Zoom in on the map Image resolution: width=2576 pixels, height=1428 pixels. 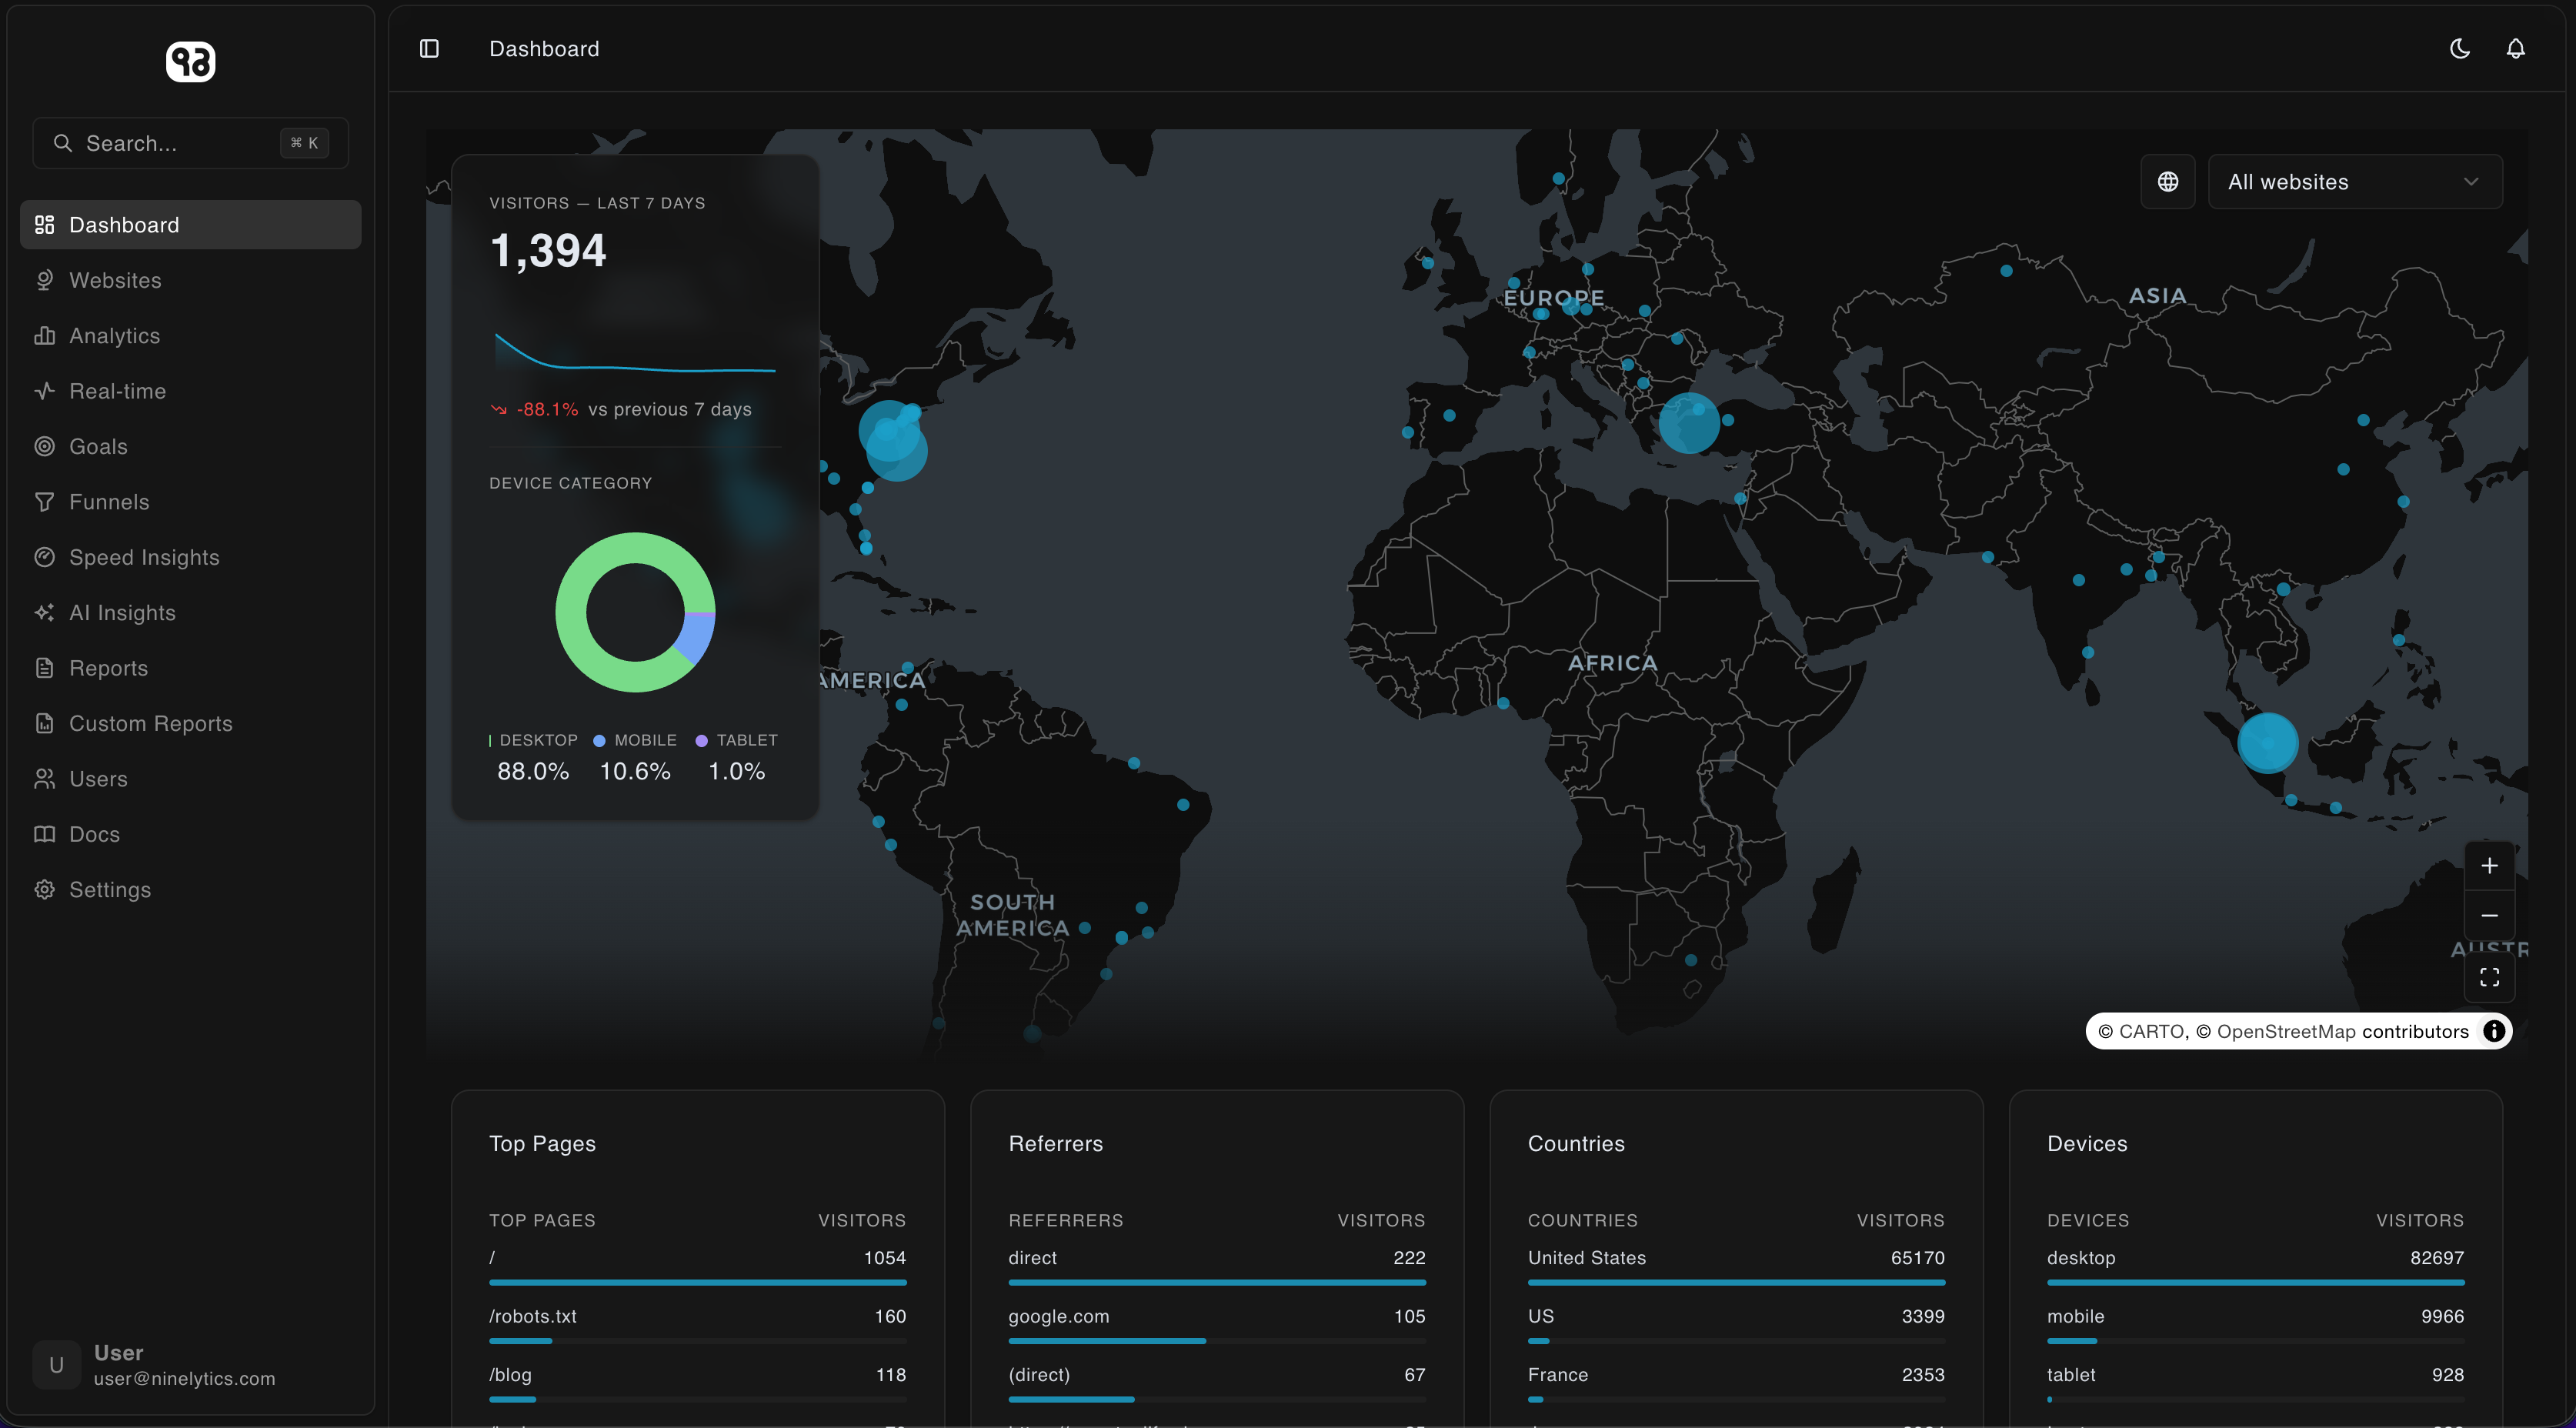click(2490, 865)
